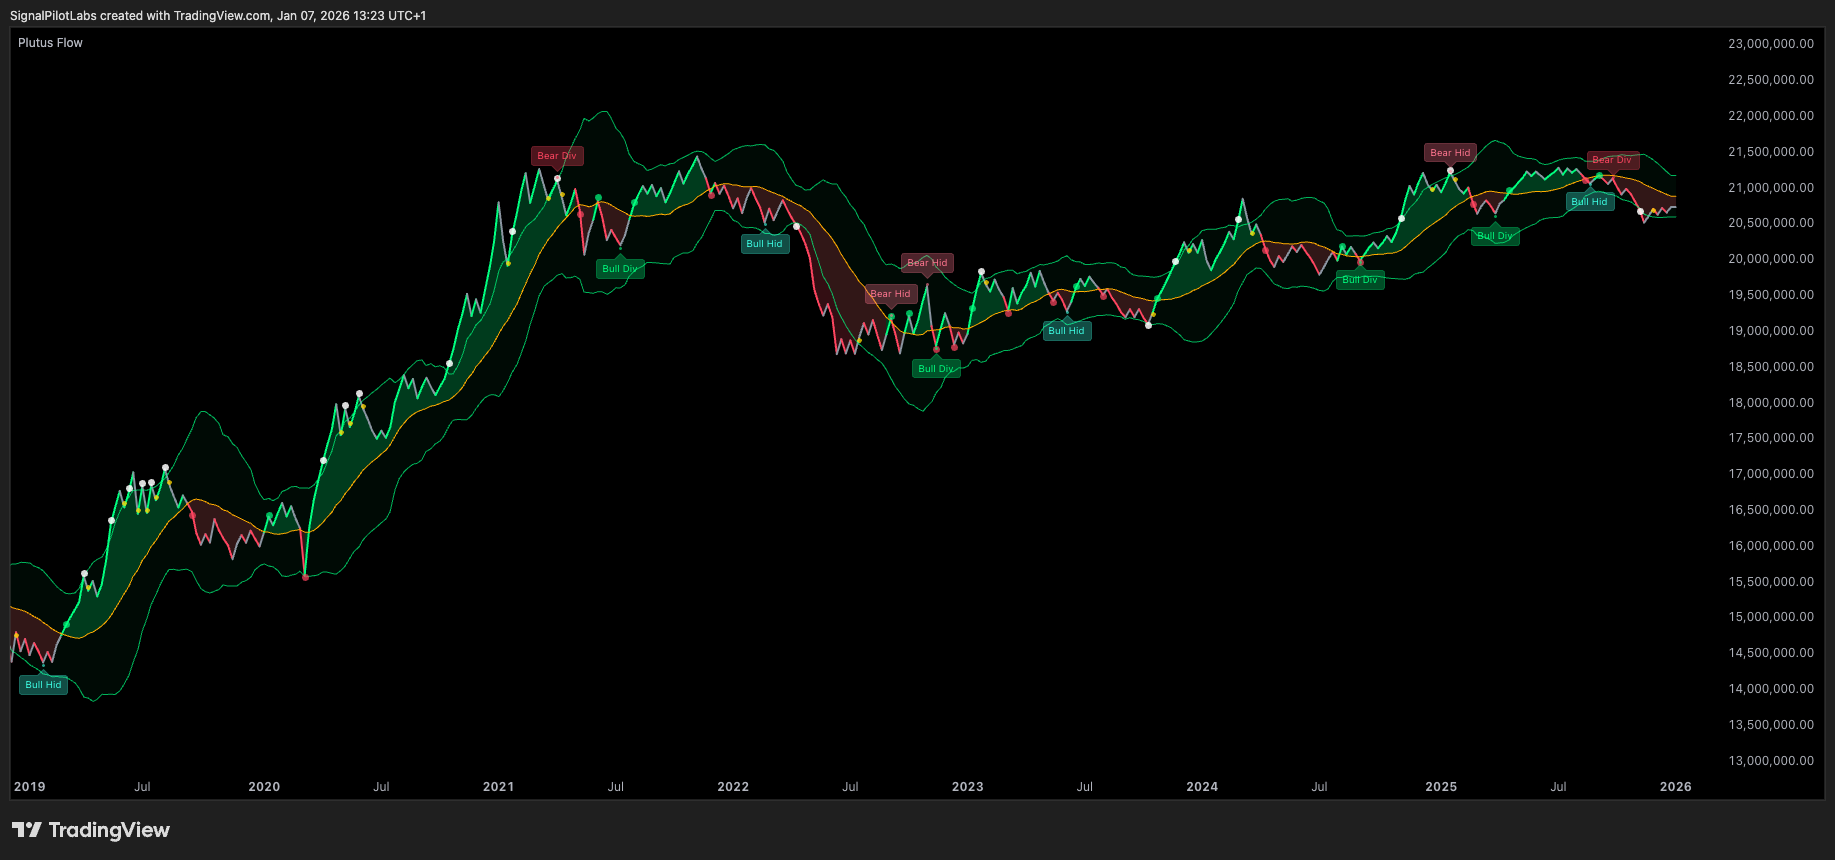Click the Bear Hid label near early 2025
Viewport: 1835px width, 860px height.
click(1449, 153)
